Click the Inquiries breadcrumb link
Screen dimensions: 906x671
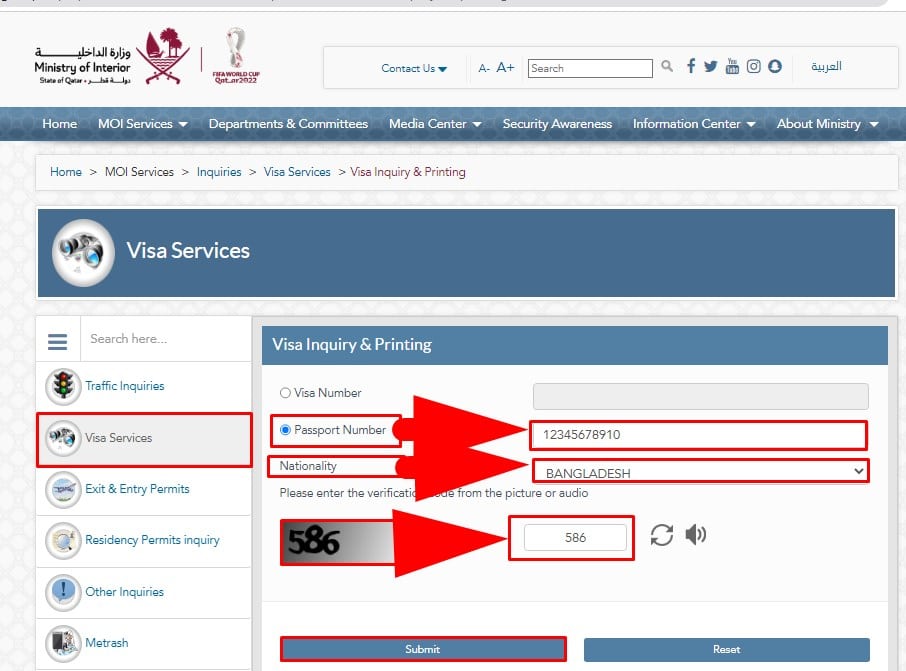coord(219,172)
